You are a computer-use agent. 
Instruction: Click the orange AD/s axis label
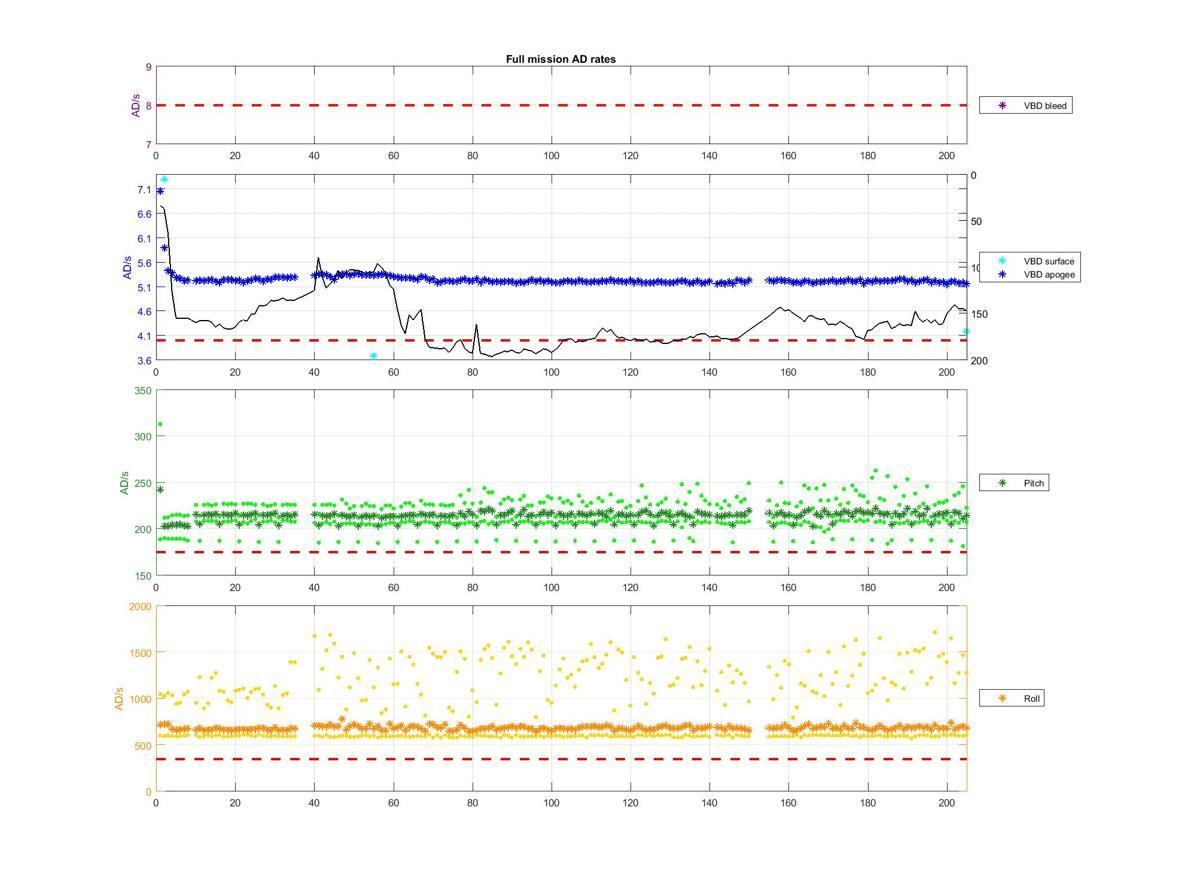tap(119, 699)
